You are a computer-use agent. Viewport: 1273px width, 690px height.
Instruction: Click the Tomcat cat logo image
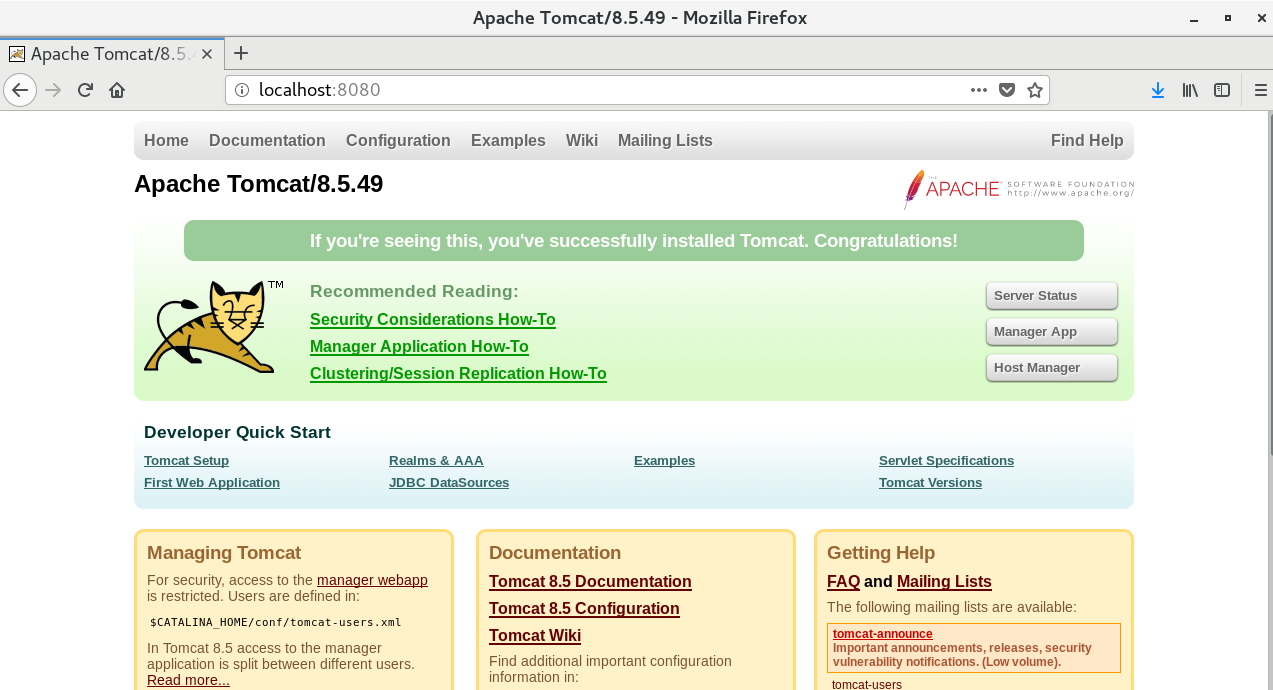point(213,326)
